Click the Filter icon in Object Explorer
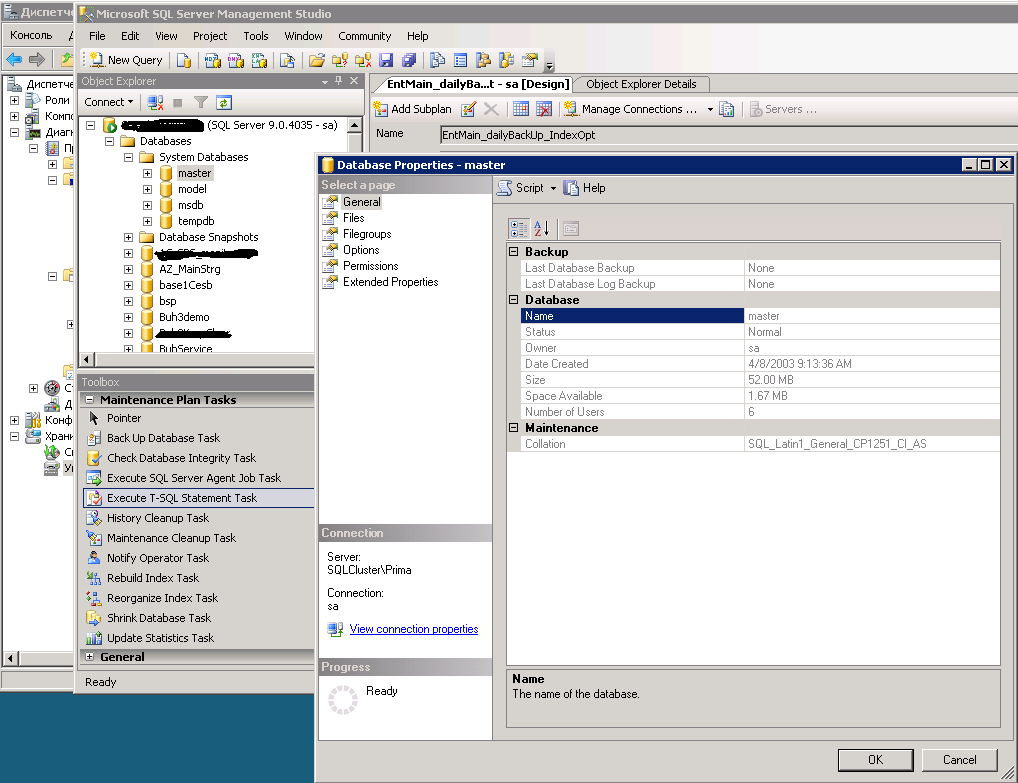Screen dimensions: 1018x783 201,102
